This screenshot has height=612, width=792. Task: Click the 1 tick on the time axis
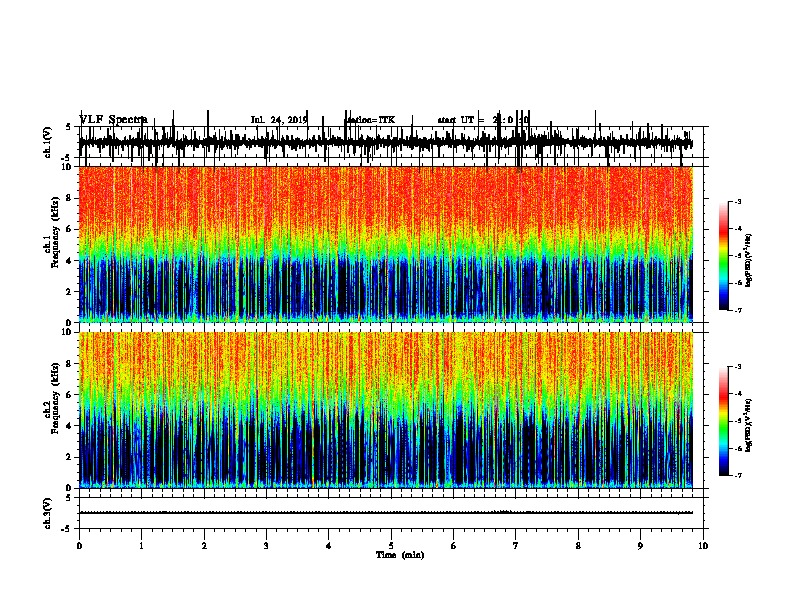141,546
